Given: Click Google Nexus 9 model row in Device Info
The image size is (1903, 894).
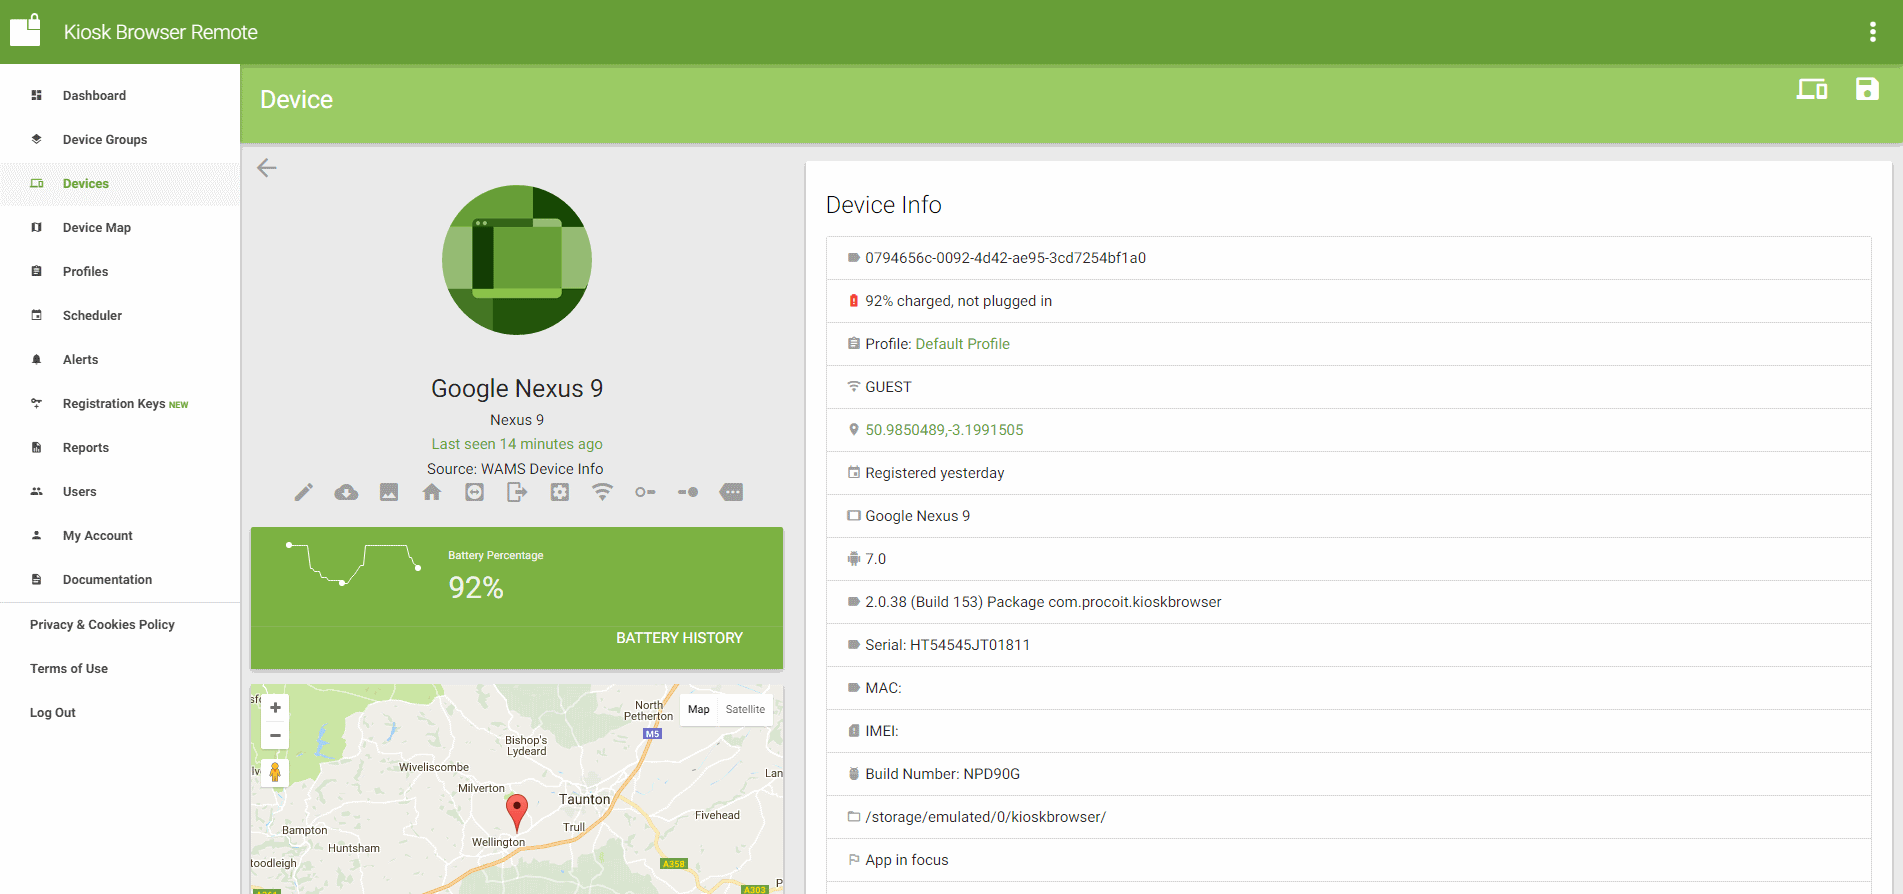Looking at the screenshot, I should (x=1348, y=516).
